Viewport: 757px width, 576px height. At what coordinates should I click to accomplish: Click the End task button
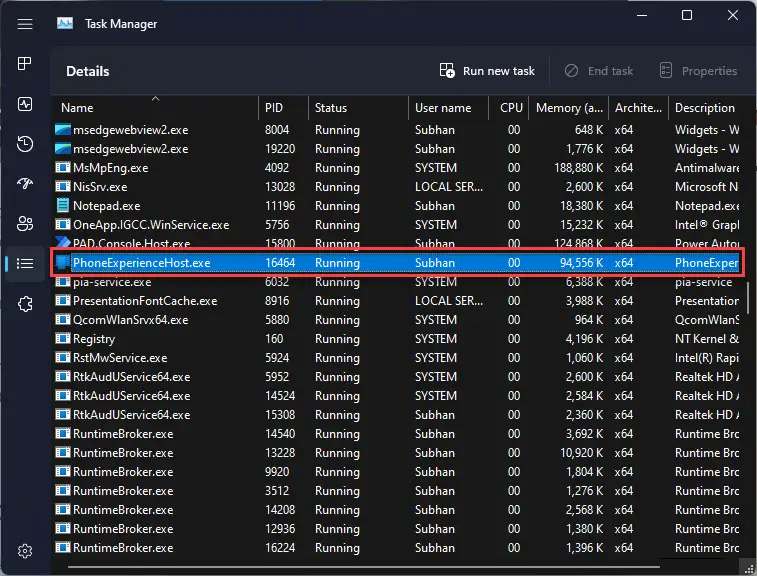tap(599, 71)
